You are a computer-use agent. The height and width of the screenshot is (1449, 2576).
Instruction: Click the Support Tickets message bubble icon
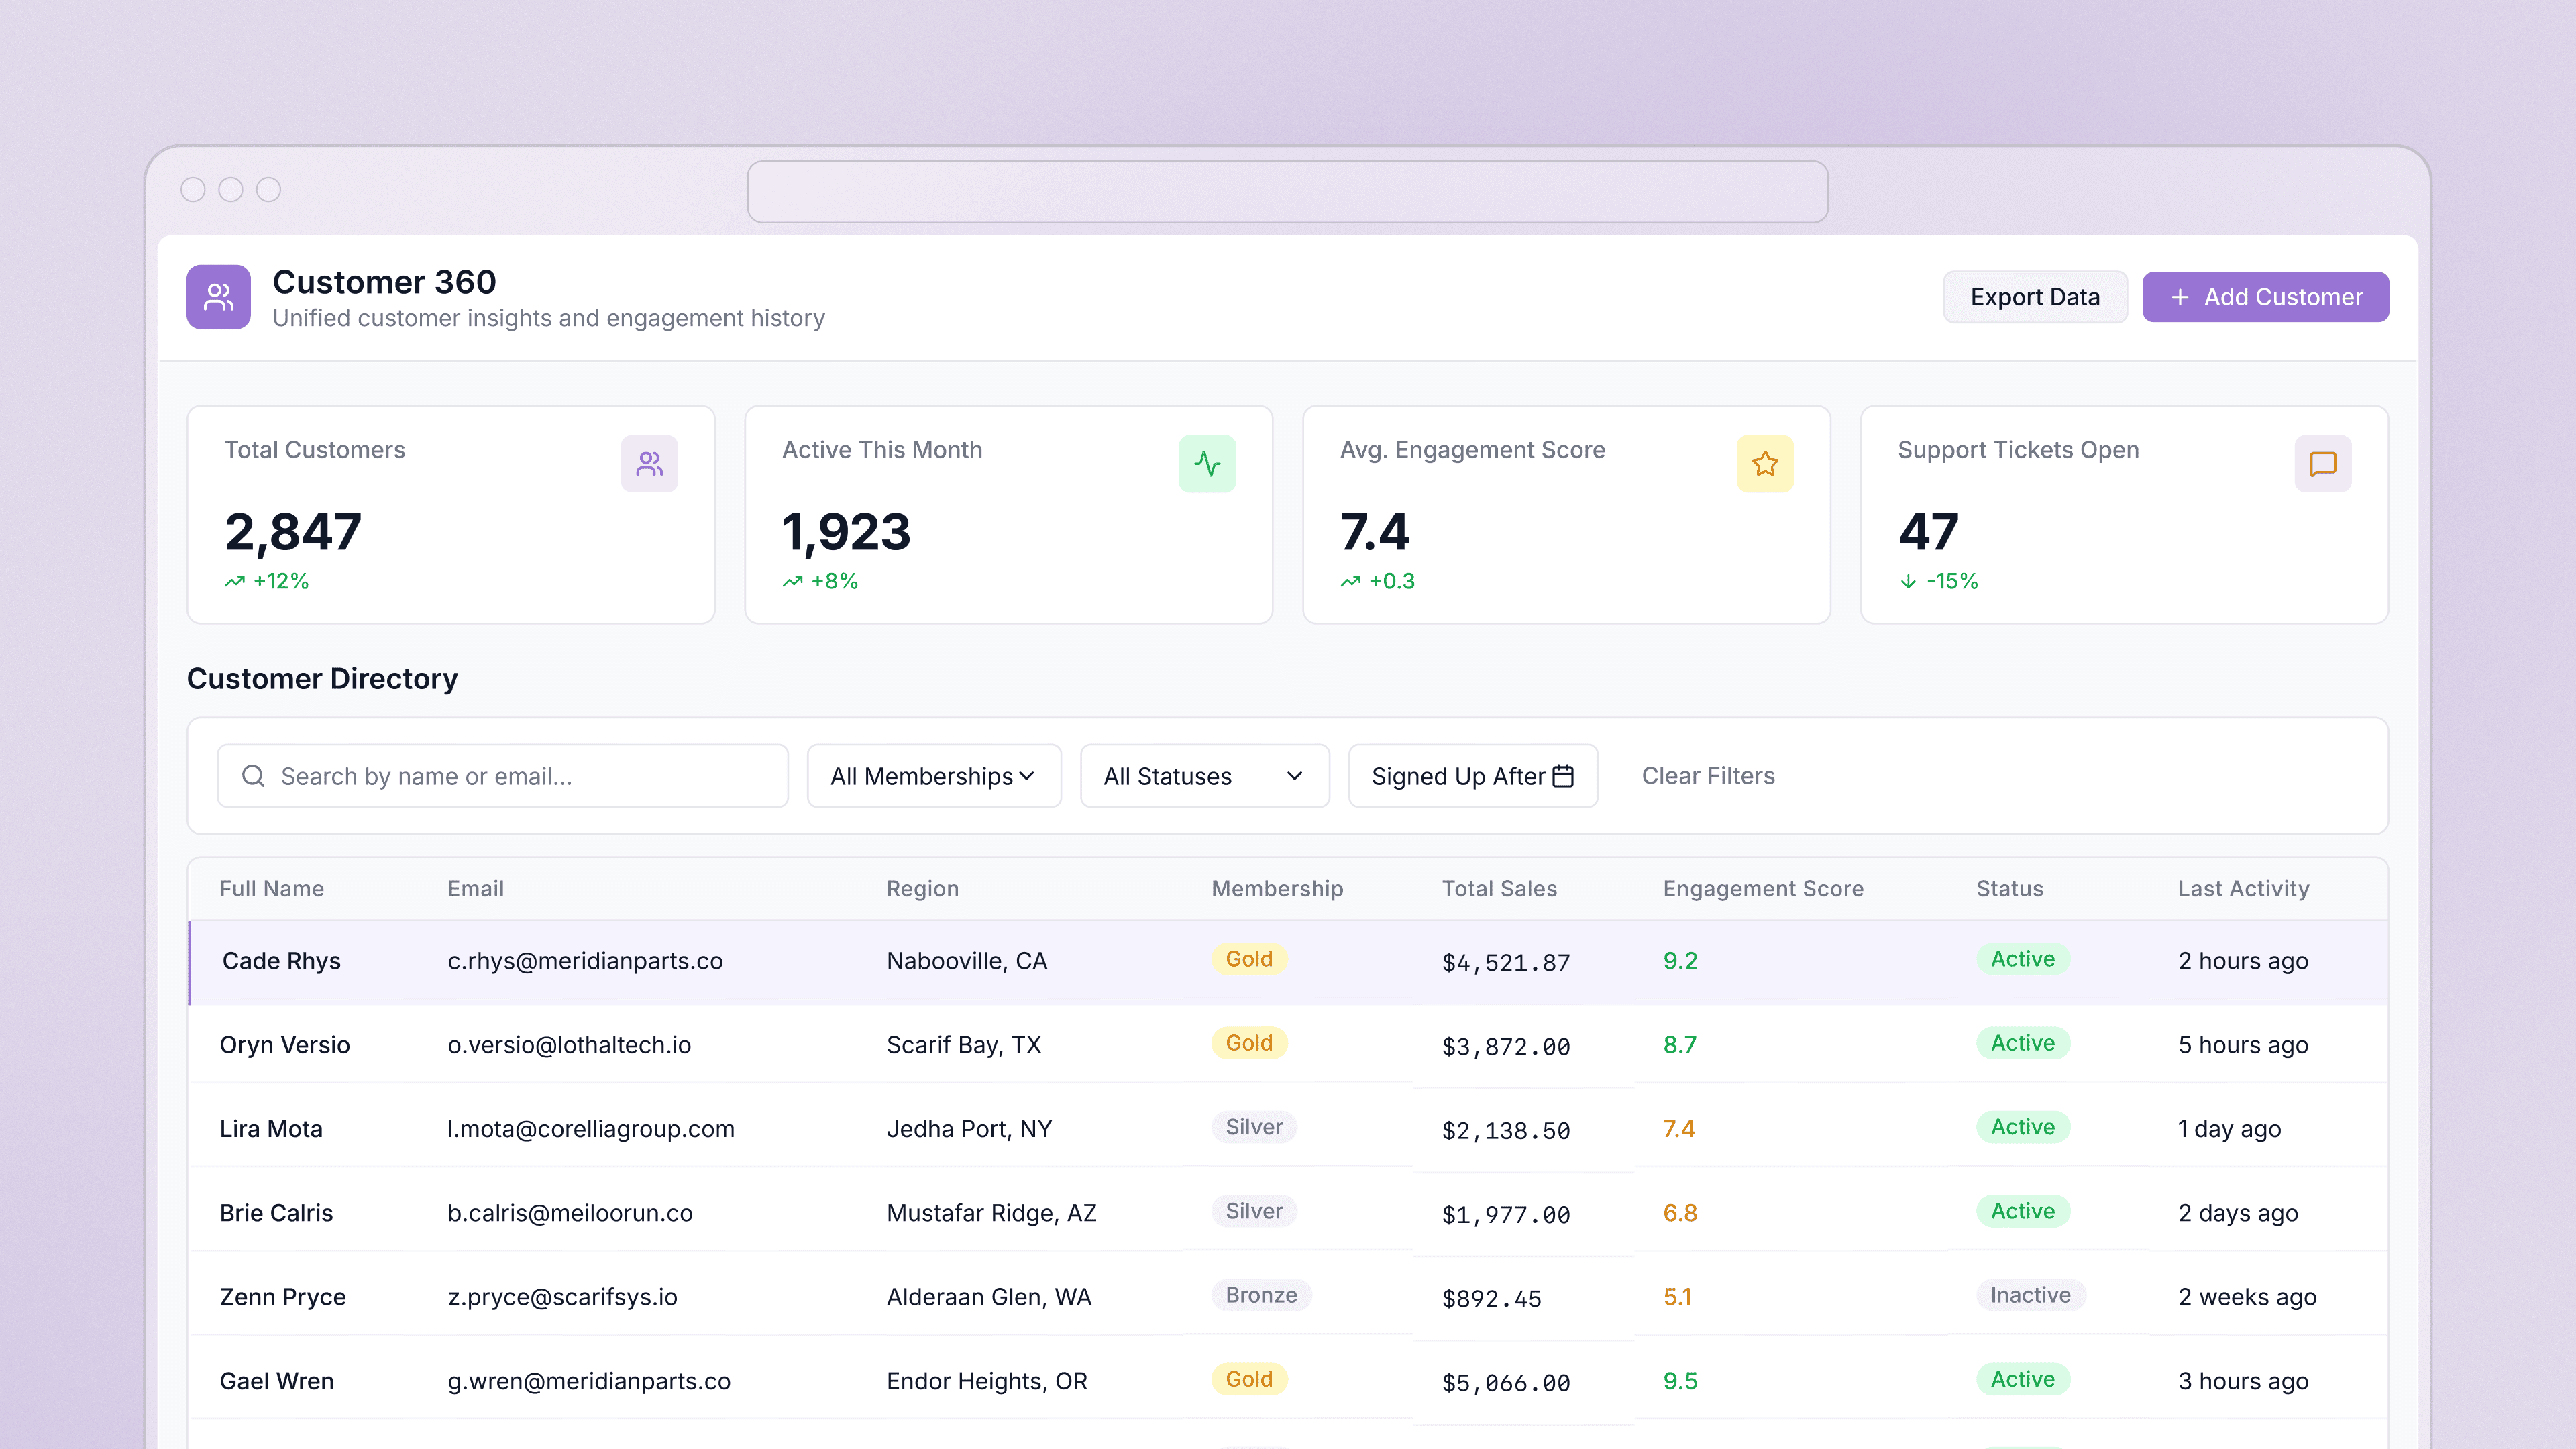pyautogui.click(x=2323, y=464)
